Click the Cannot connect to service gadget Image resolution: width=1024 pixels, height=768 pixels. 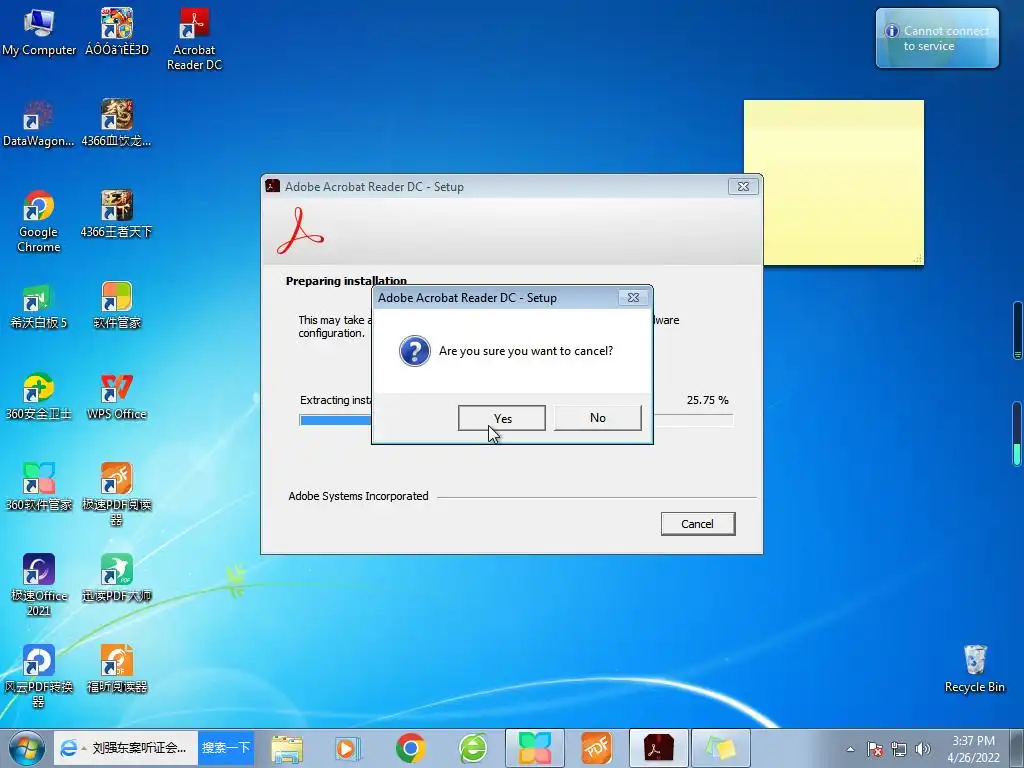tap(937, 38)
